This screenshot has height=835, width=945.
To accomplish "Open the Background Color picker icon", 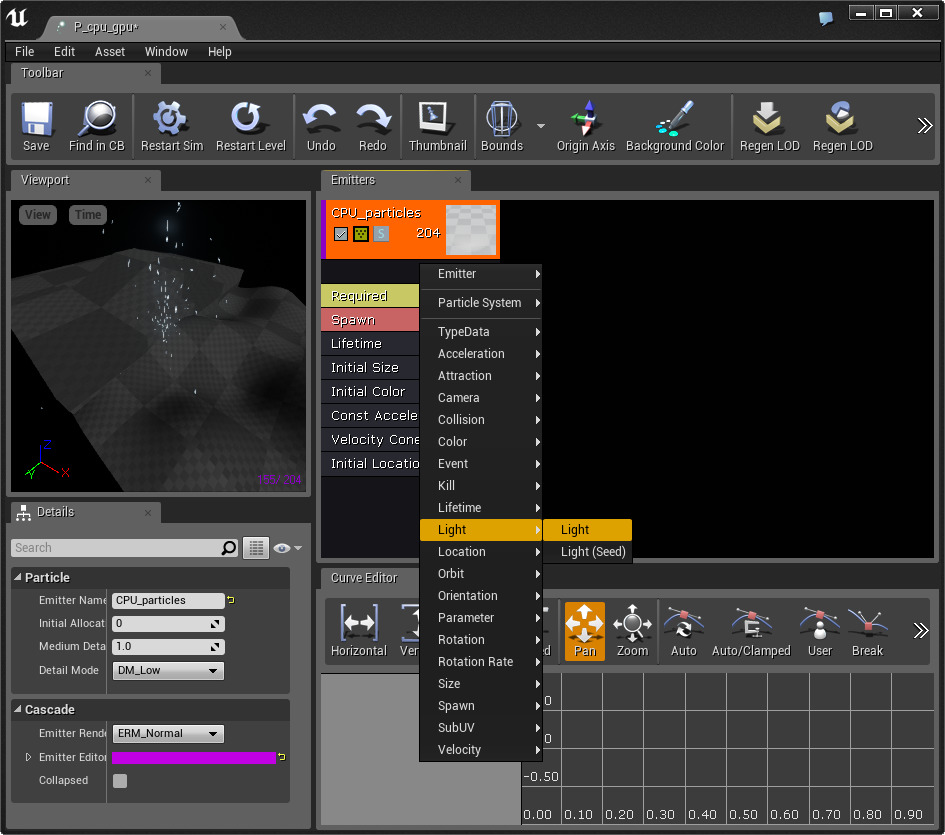I will 675,119.
